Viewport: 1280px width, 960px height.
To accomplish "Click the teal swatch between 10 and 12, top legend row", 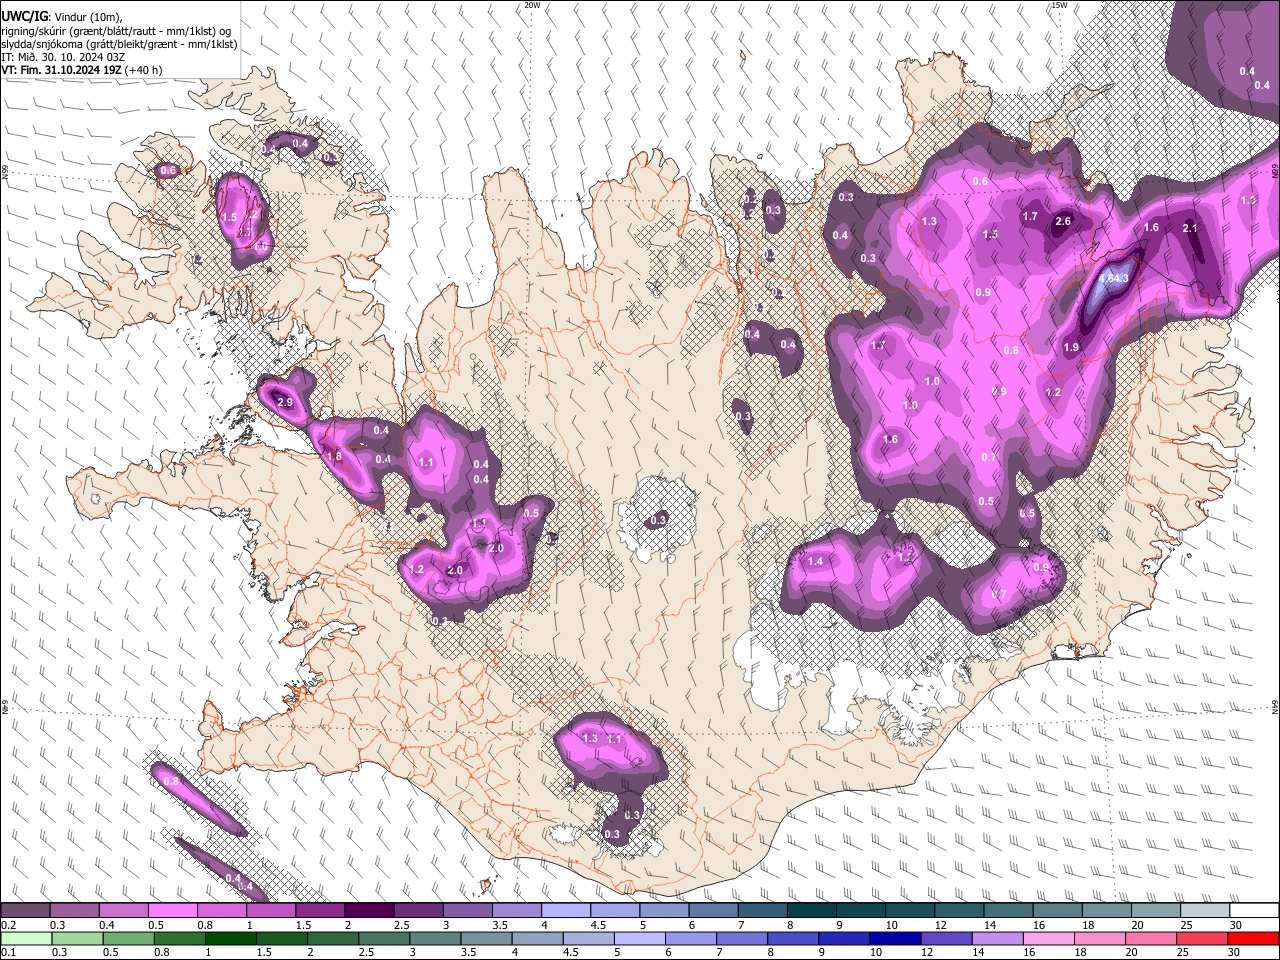I will click(910, 911).
